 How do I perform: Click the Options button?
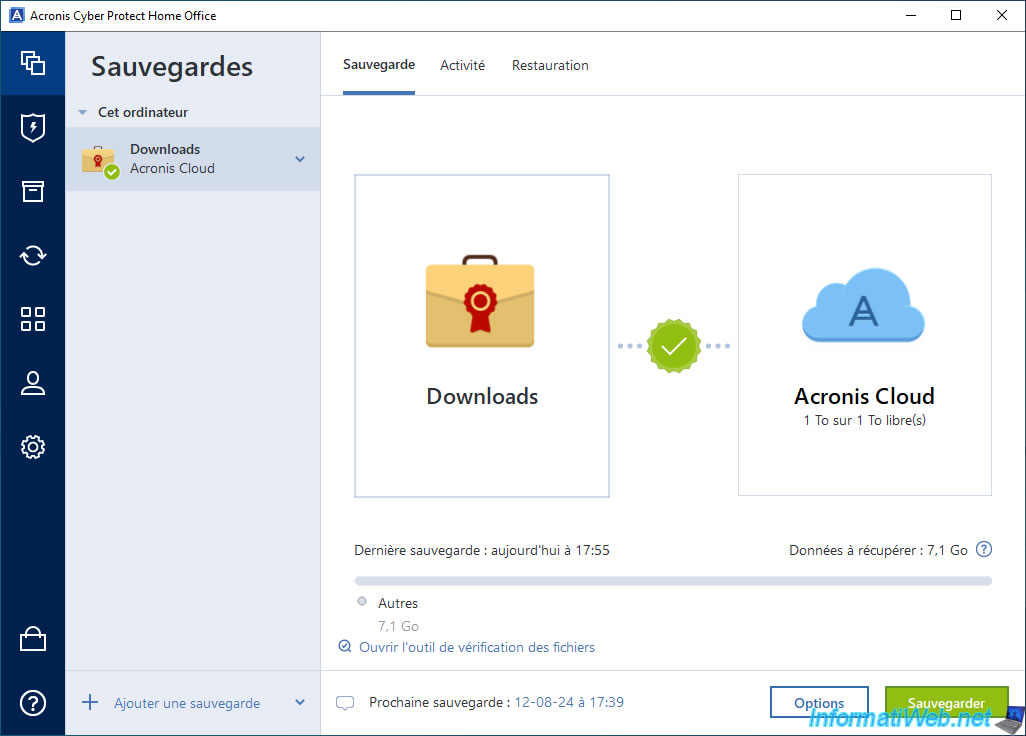click(819, 703)
